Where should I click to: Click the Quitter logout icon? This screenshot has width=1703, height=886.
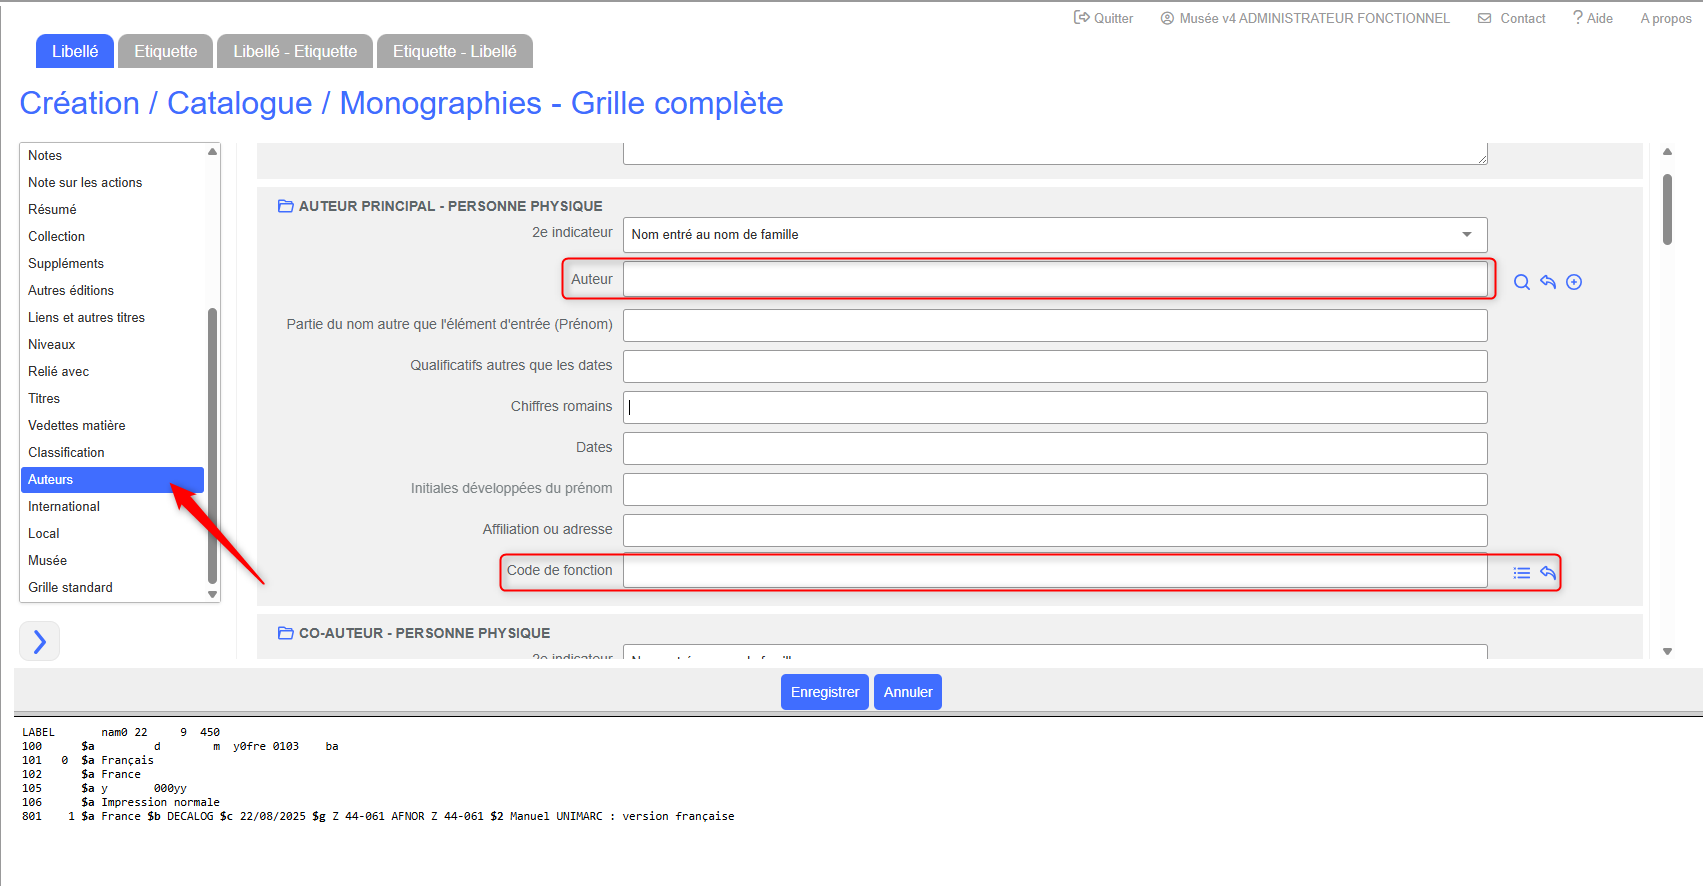click(1081, 18)
